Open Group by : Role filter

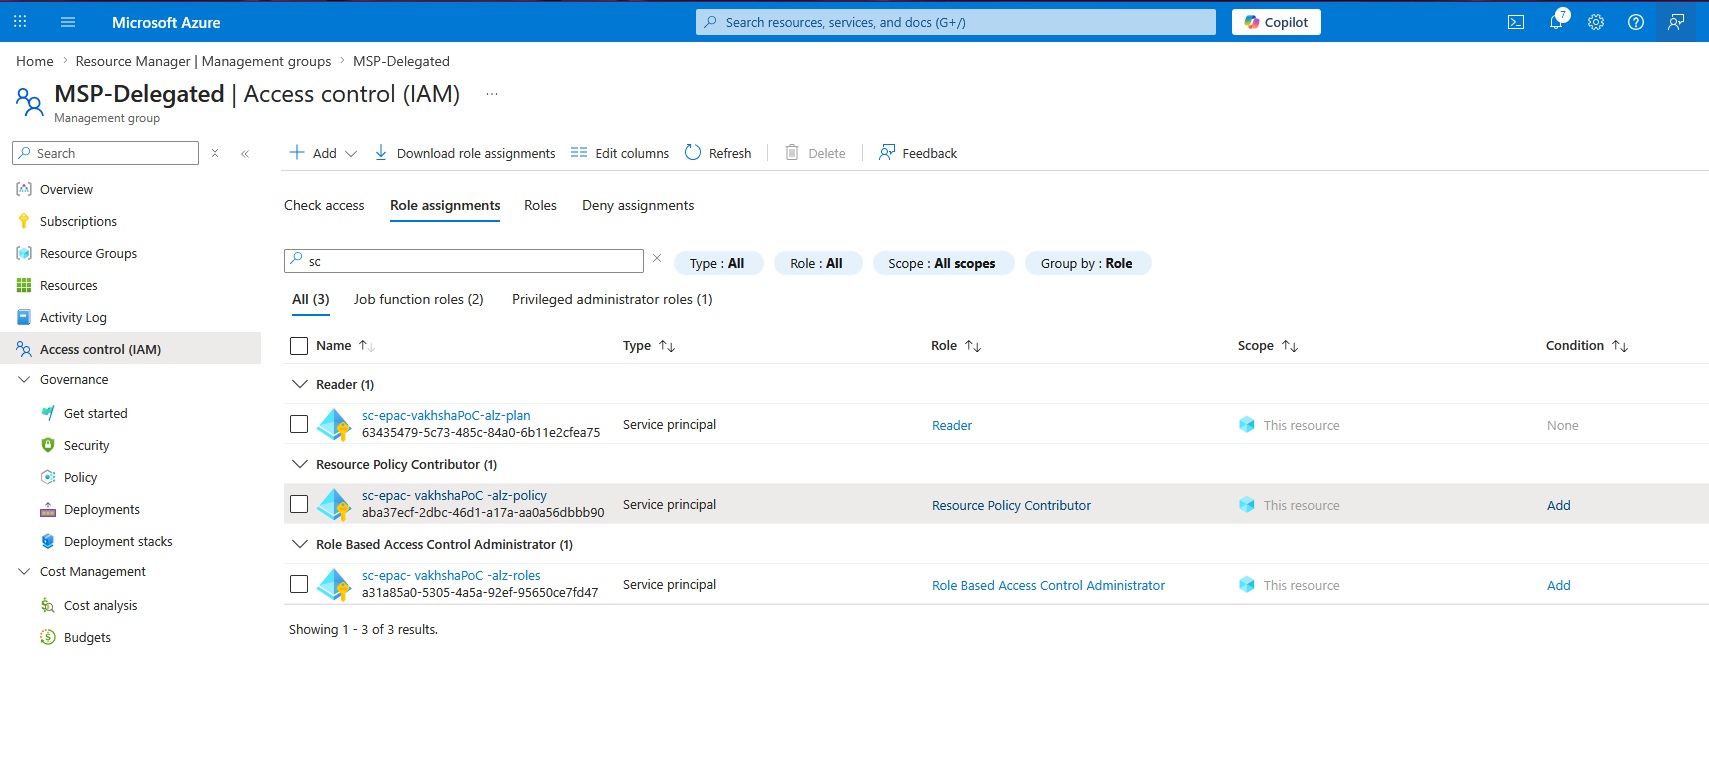point(1087,263)
